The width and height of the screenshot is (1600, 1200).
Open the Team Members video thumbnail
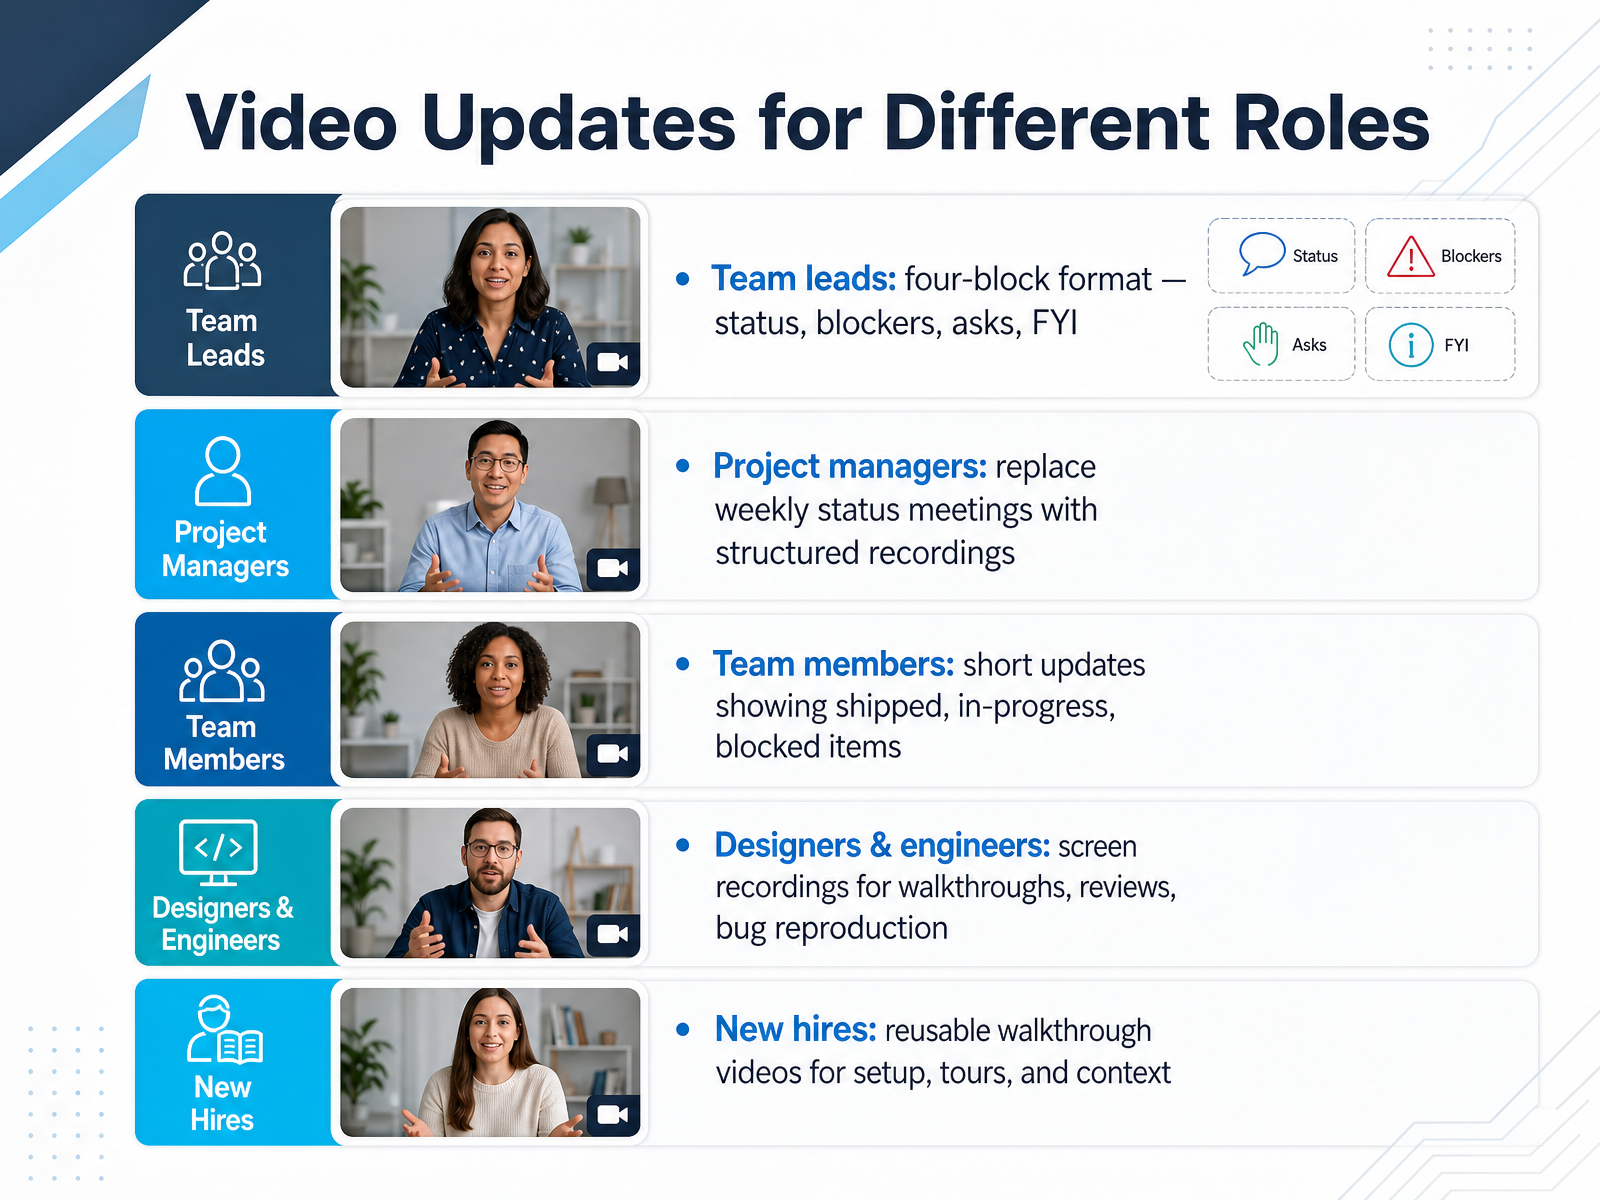(490, 700)
